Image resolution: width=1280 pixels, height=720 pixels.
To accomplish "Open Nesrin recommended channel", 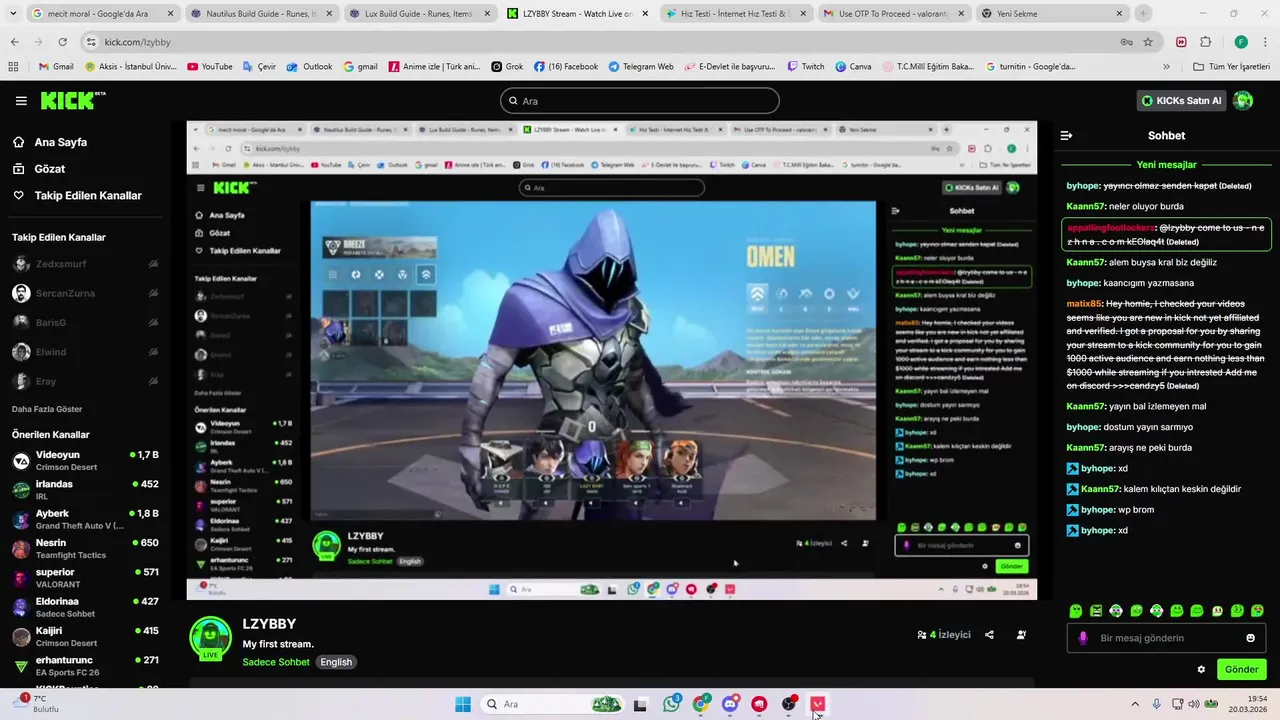I will point(84,549).
